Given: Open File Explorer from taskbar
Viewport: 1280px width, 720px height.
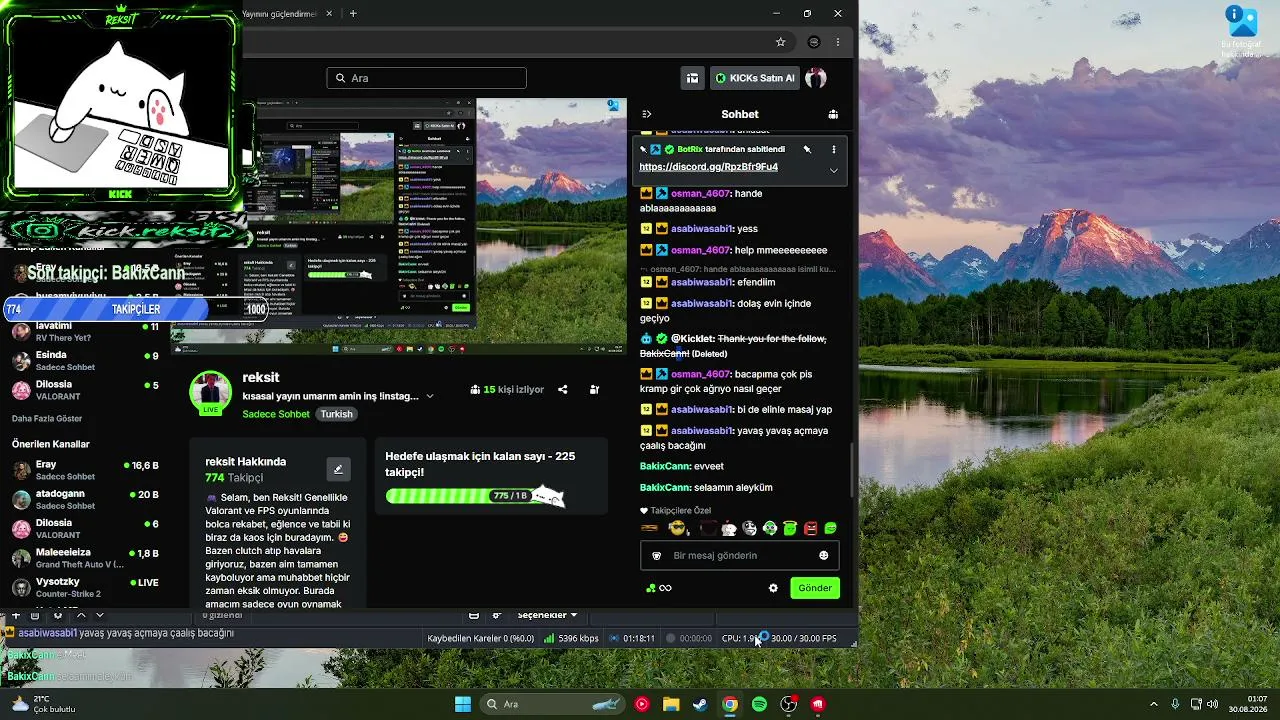Looking at the screenshot, I should tap(671, 704).
